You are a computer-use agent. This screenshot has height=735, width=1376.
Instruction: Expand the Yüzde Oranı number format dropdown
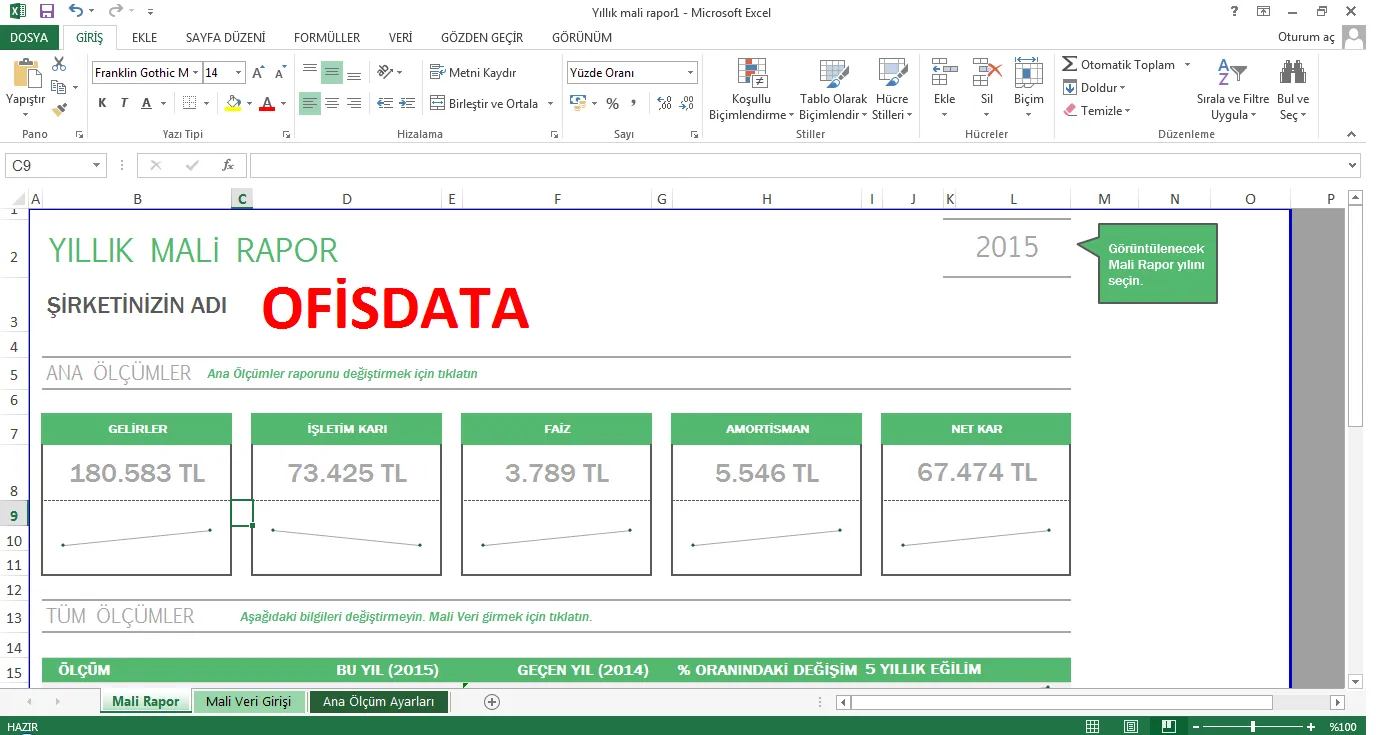point(690,72)
